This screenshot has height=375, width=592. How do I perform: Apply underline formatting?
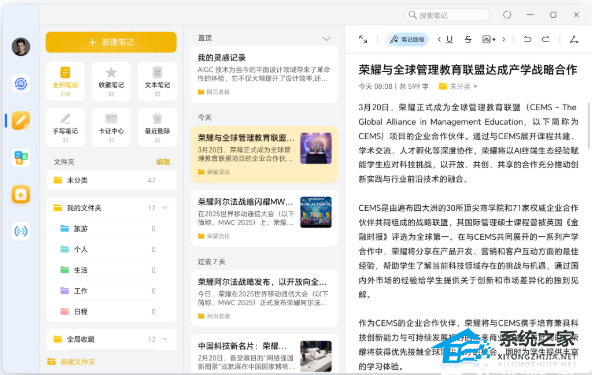click(x=449, y=39)
